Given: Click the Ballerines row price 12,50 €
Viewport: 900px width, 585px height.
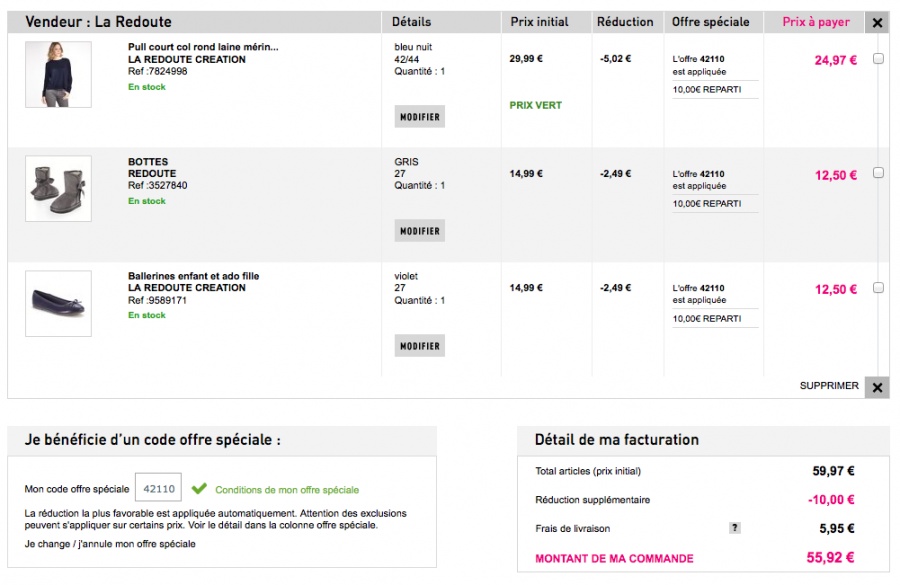Looking at the screenshot, I should coord(836,289).
